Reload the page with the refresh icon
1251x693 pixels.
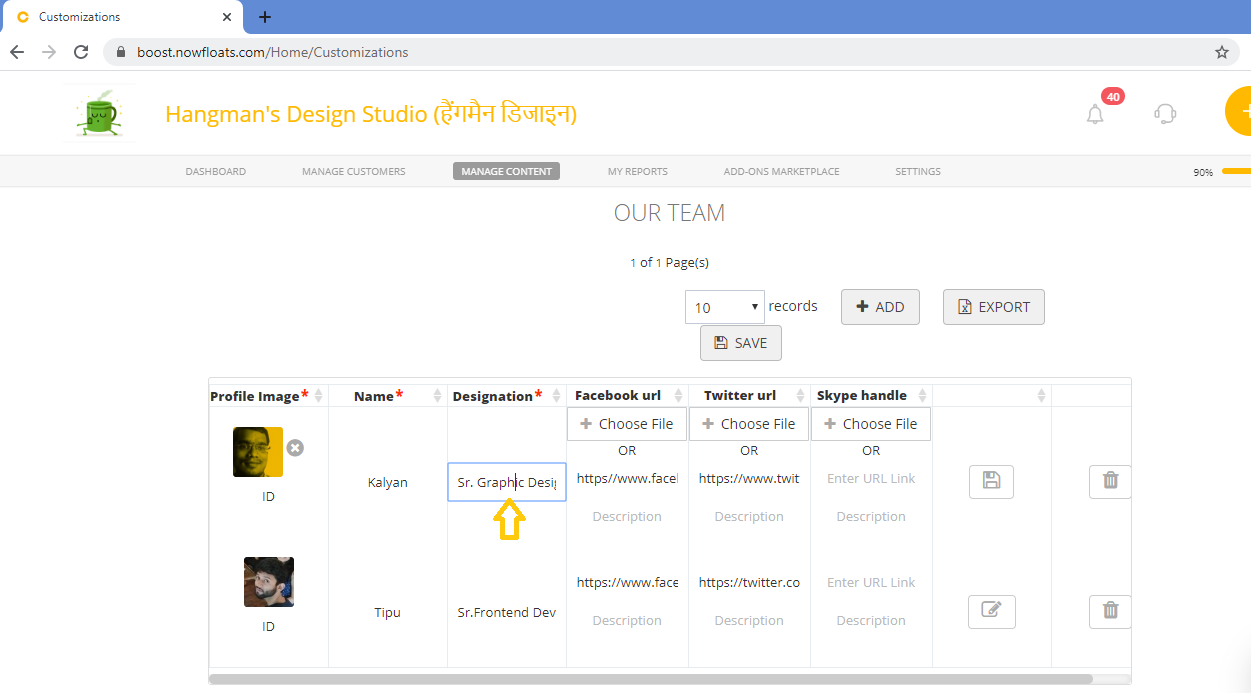tap(81, 52)
